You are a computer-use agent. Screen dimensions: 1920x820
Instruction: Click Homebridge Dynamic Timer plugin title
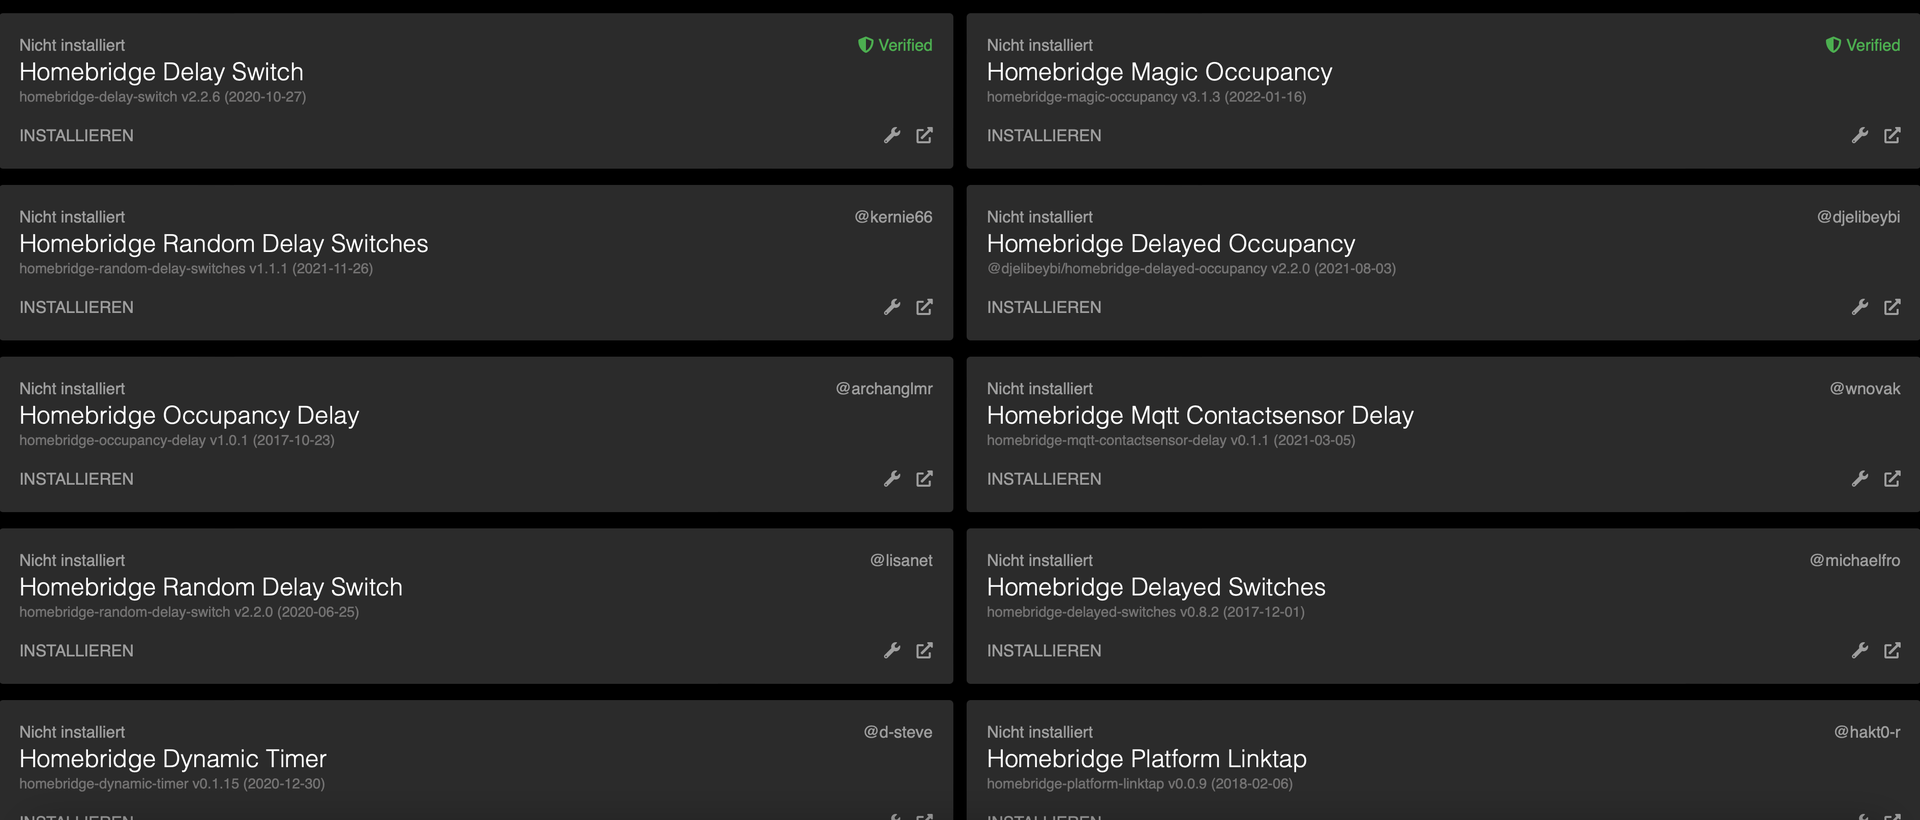click(x=173, y=759)
